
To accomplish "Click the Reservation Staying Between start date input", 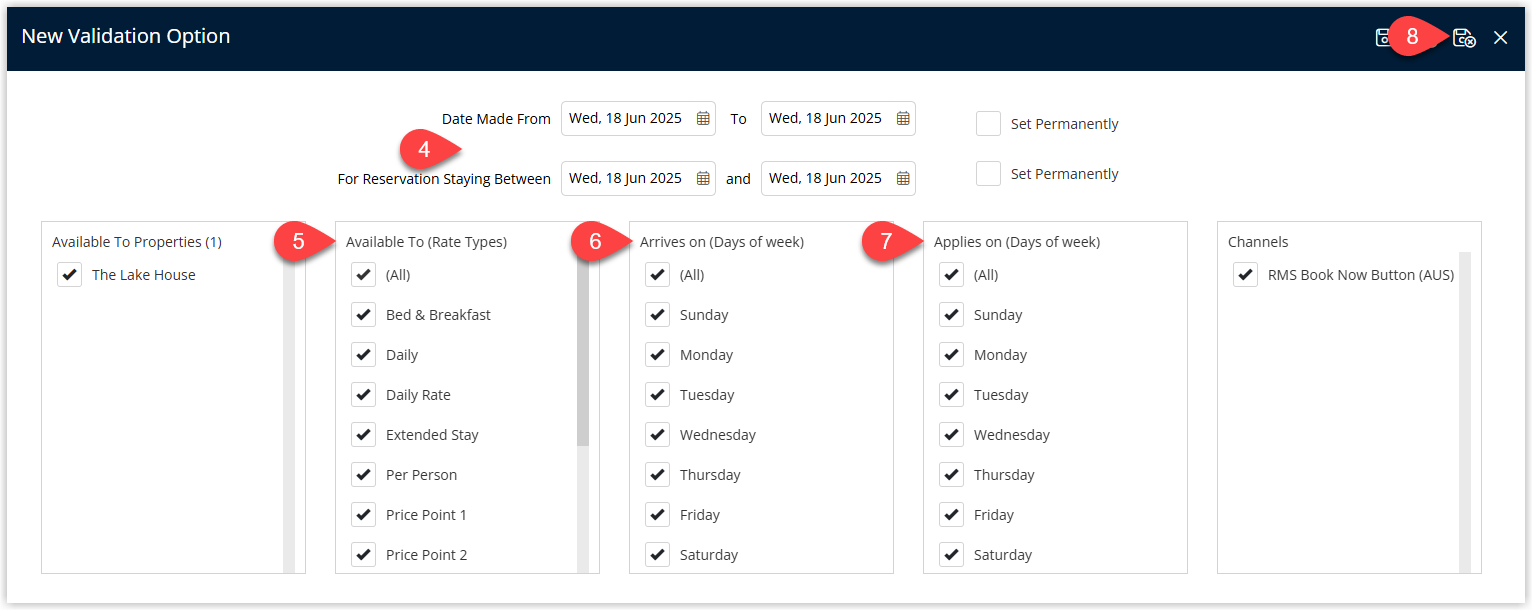I will click(638, 178).
